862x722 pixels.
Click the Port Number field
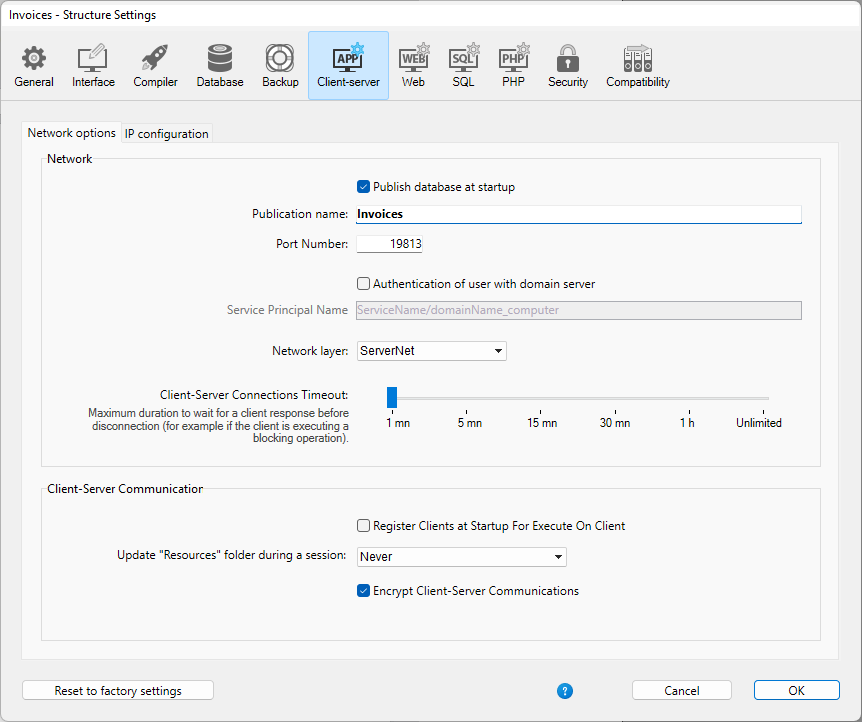point(389,244)
